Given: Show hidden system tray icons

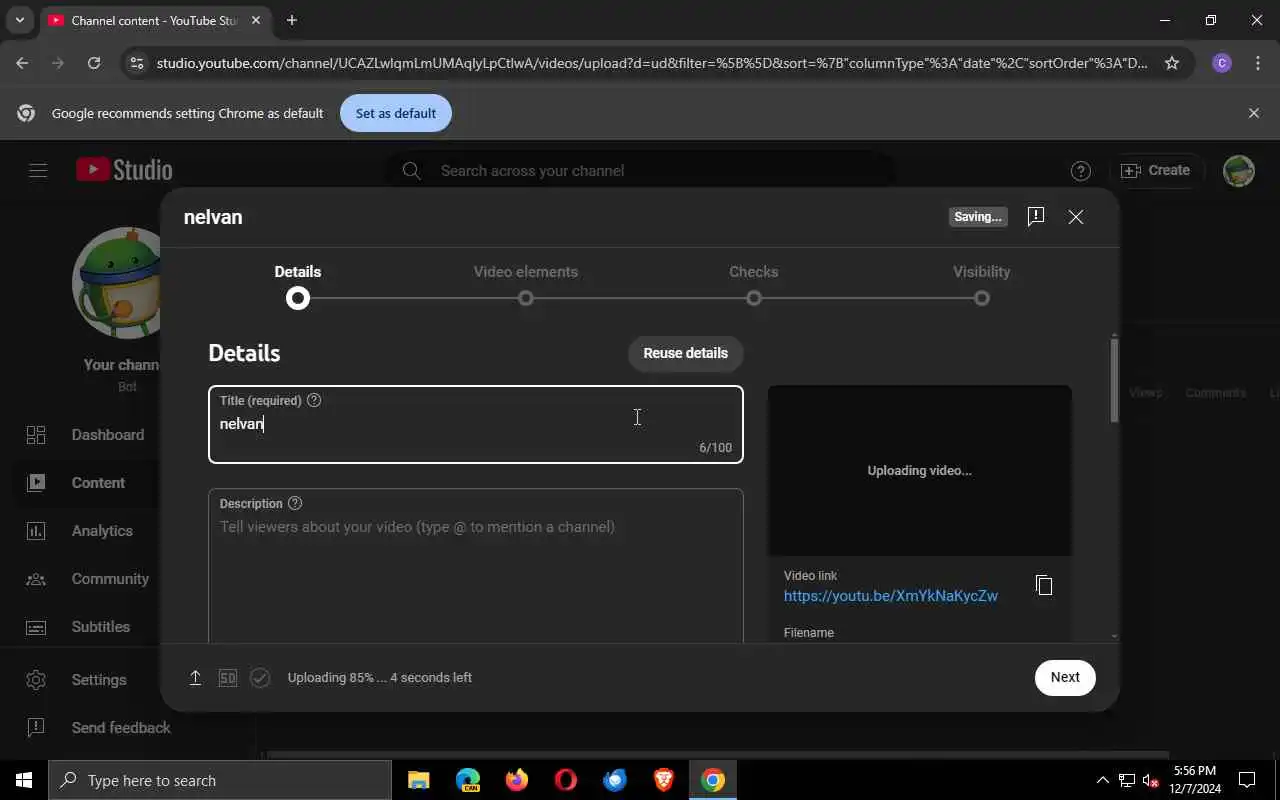Looking at the screenshot, I should pos(1103,780).
